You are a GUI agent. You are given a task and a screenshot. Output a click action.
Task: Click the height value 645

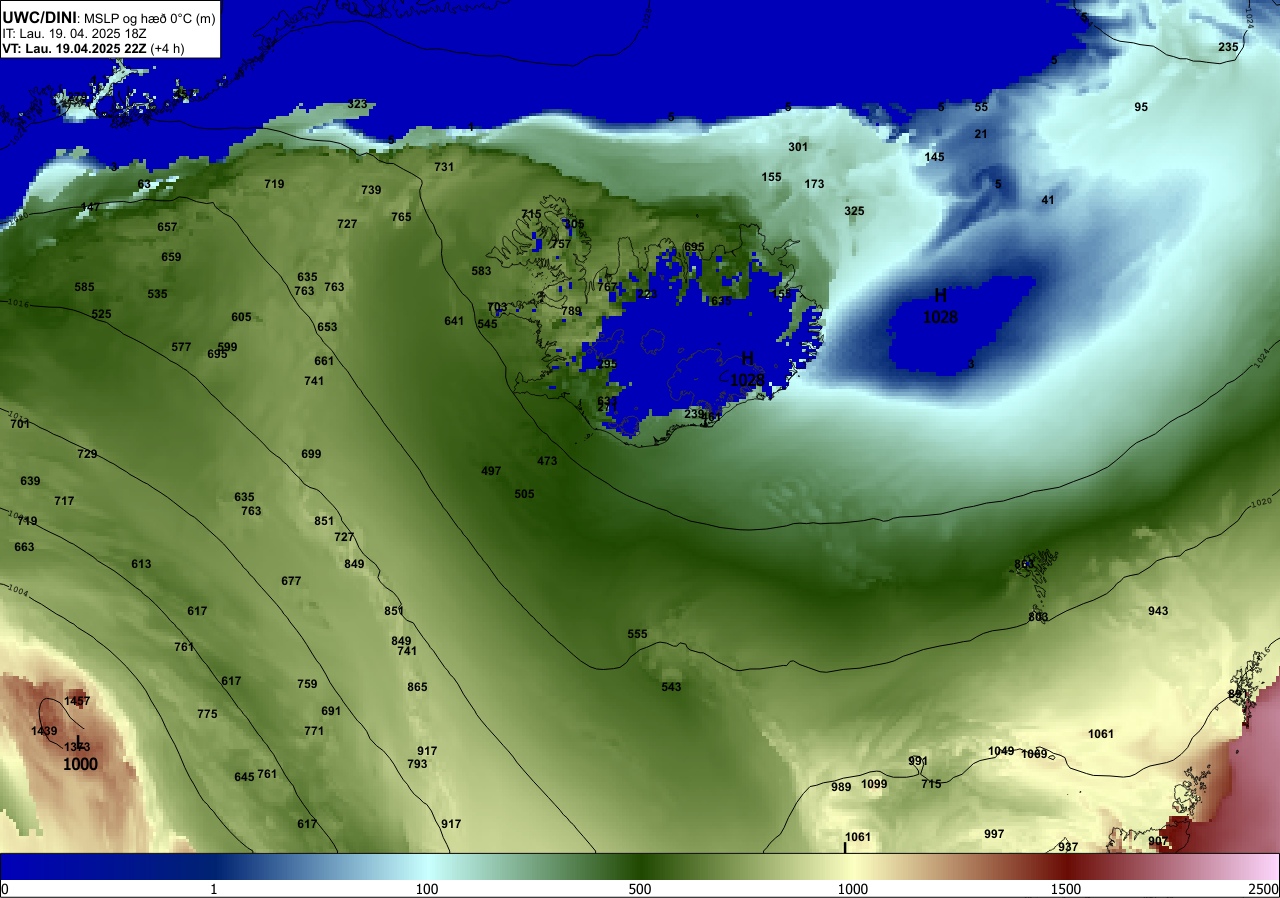pos(244,777)
